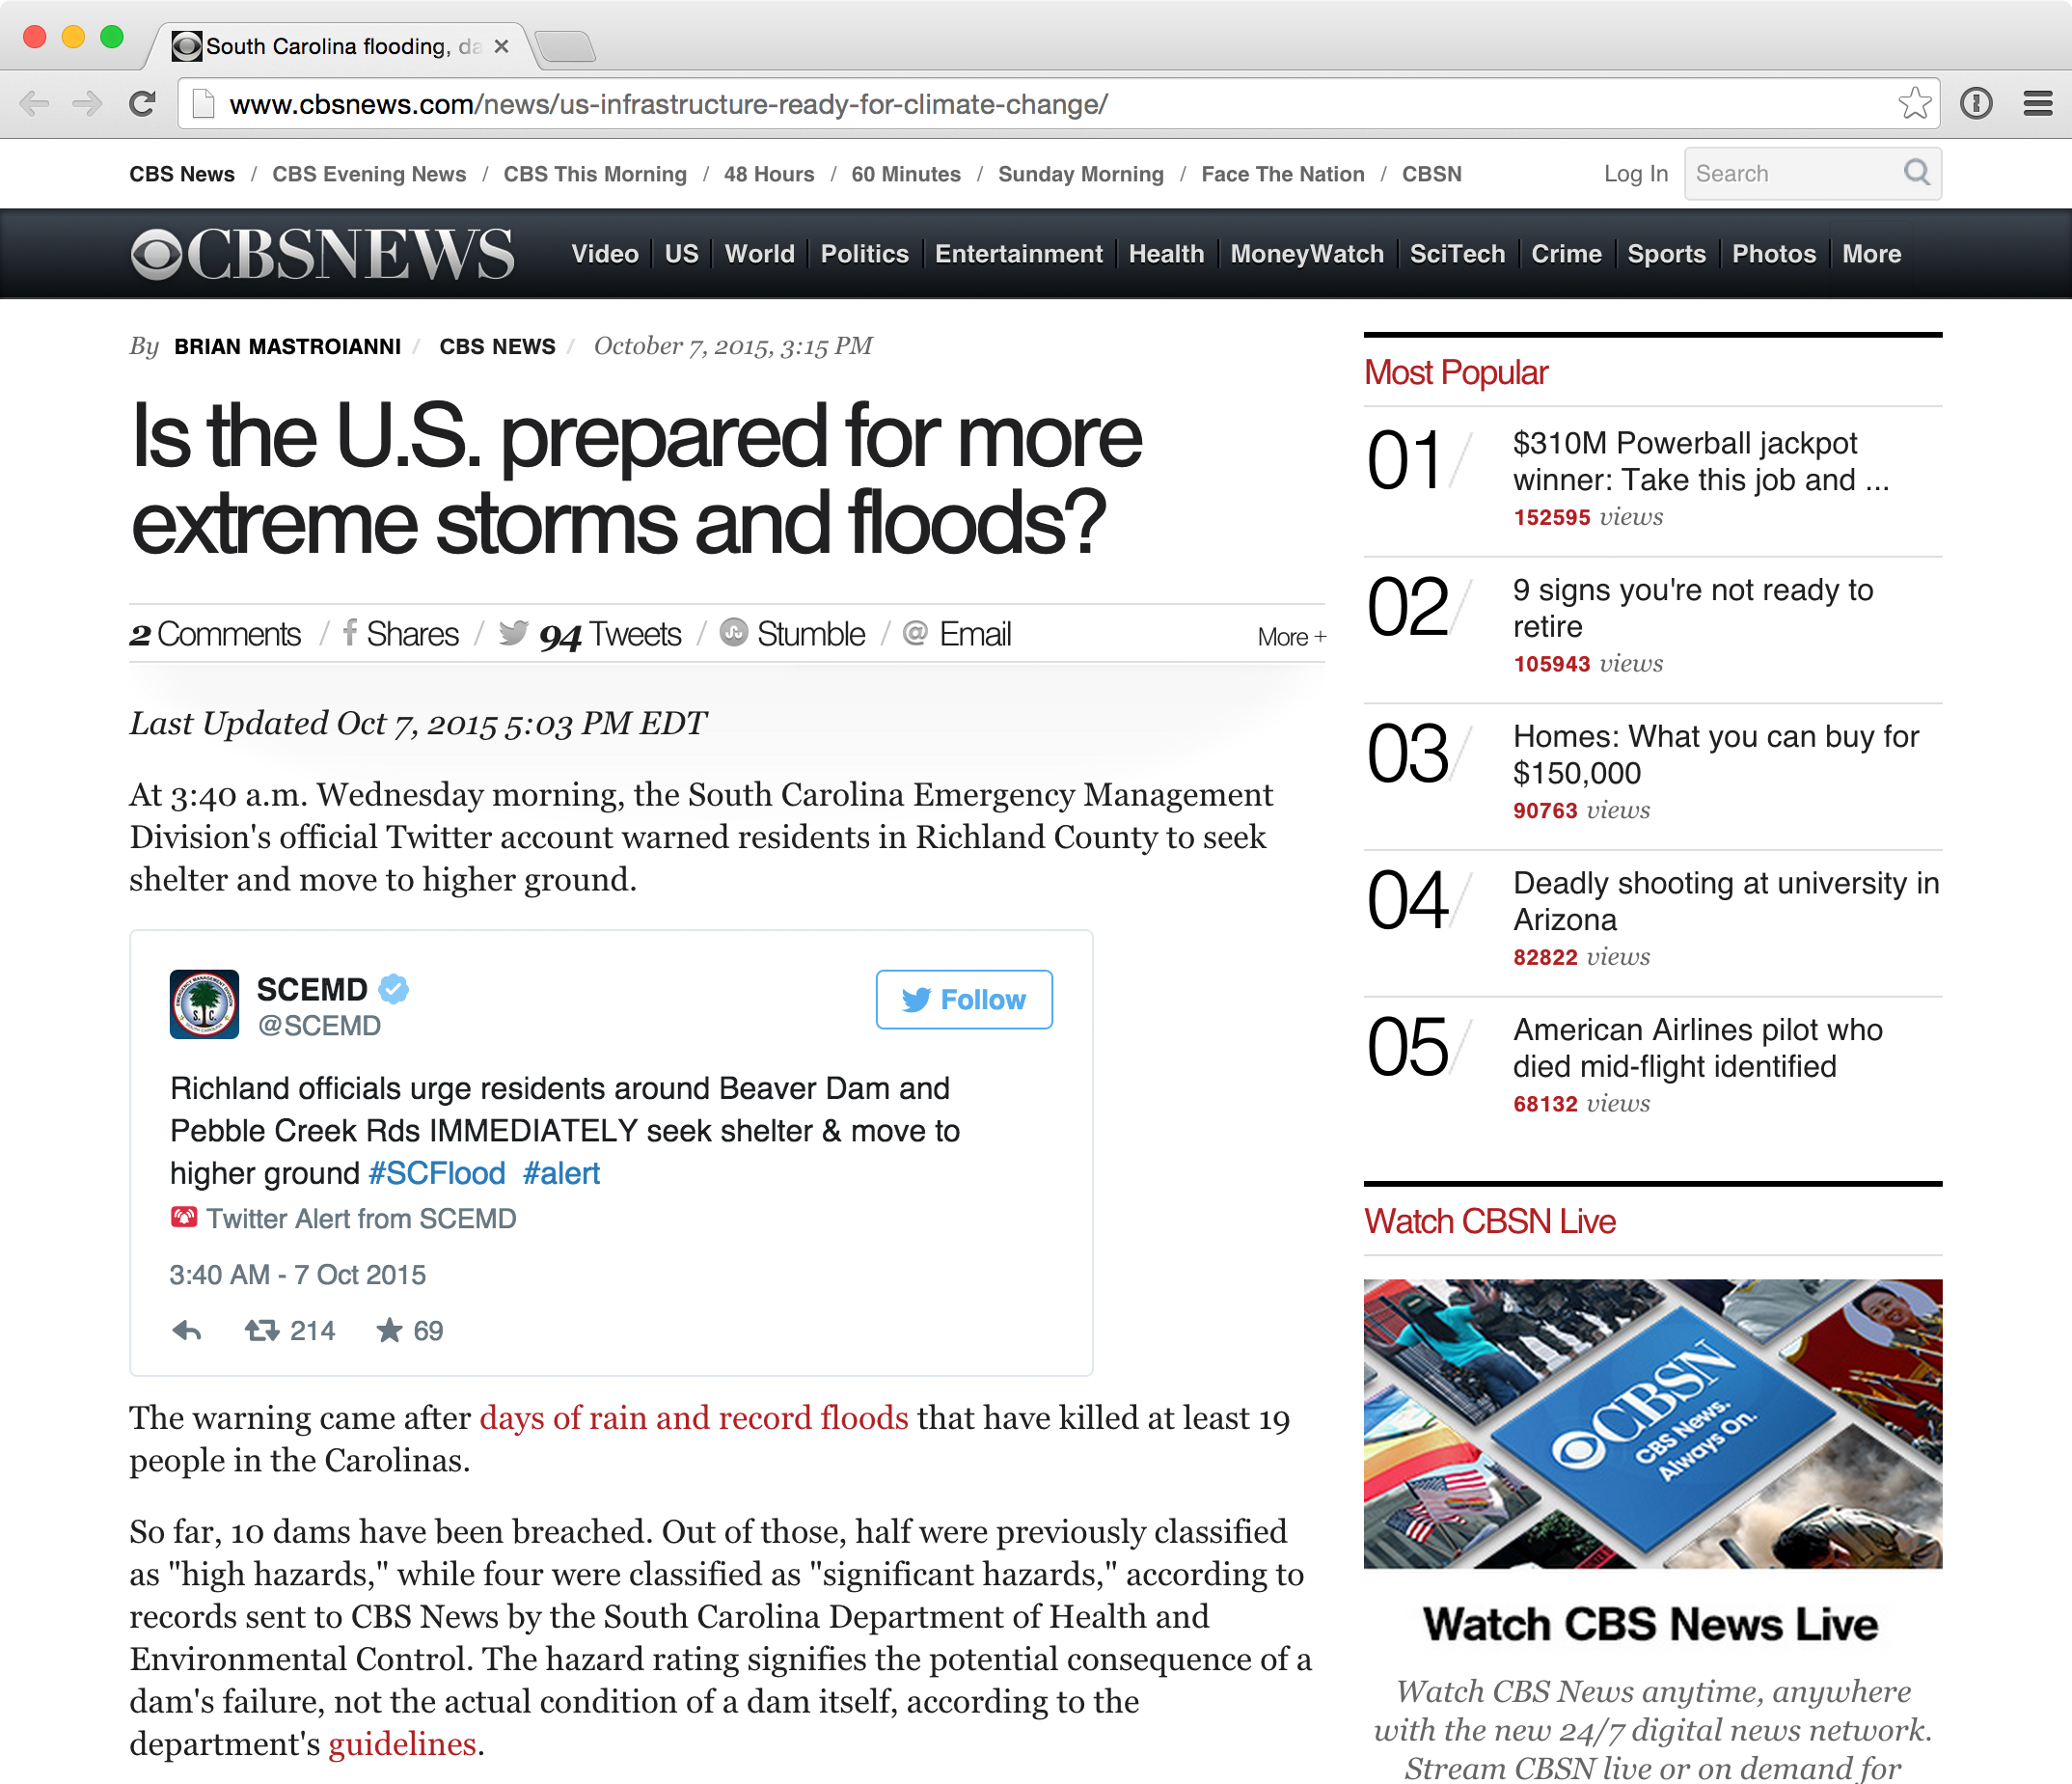Open the More navigation menu
Image resolution: width=2072 pixels, height=1784 pixels.
[1871, 254]
